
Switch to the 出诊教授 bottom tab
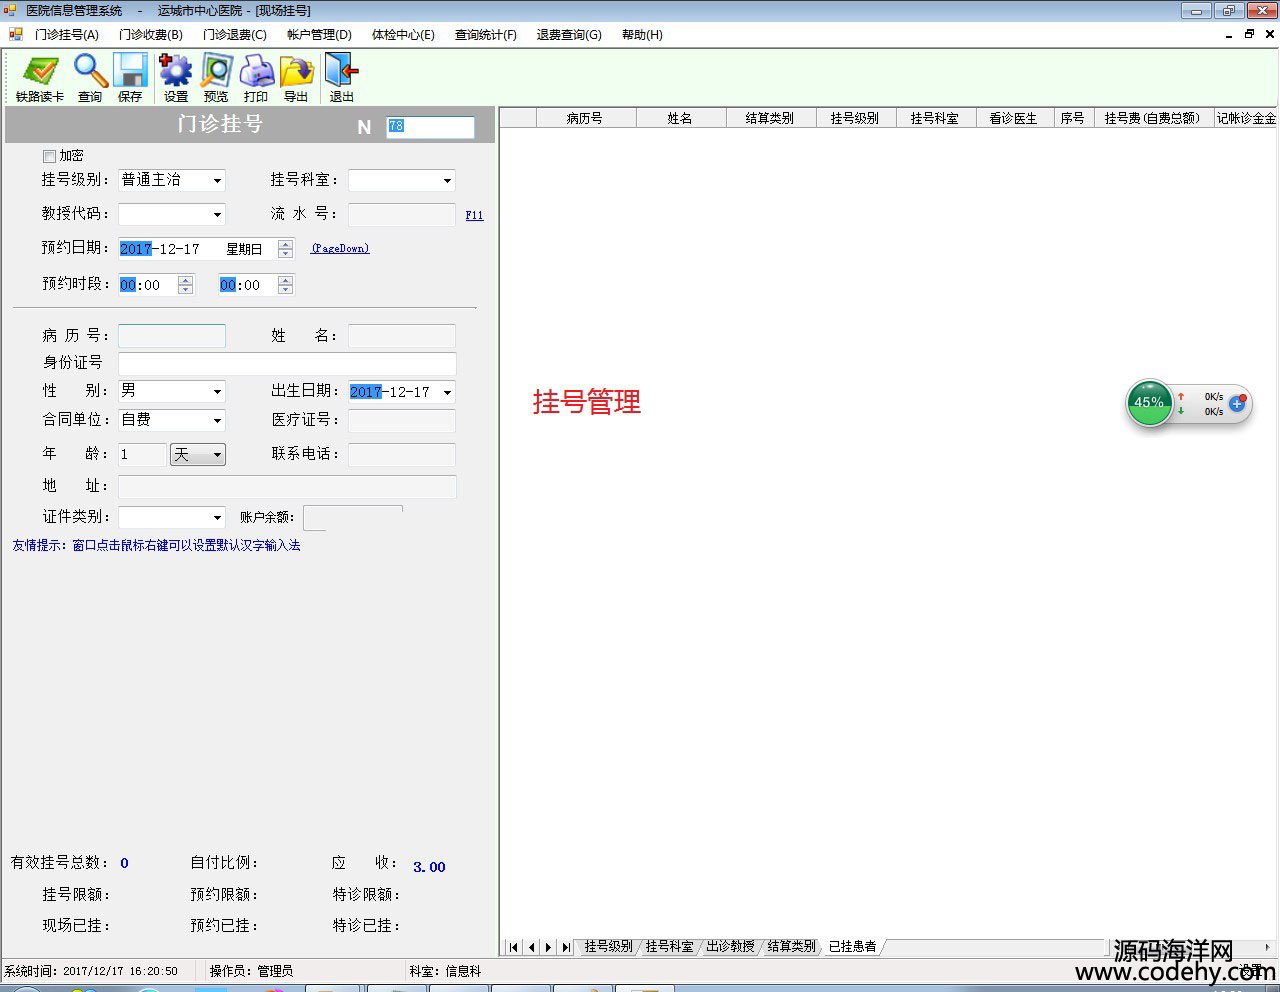coord(730,946)
